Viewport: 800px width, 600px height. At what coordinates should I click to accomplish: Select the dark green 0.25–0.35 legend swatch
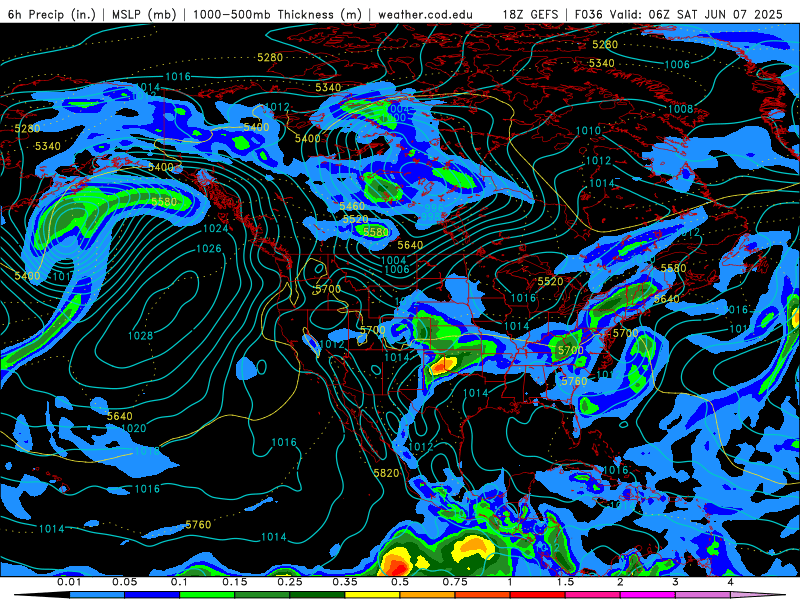[317, 595]
